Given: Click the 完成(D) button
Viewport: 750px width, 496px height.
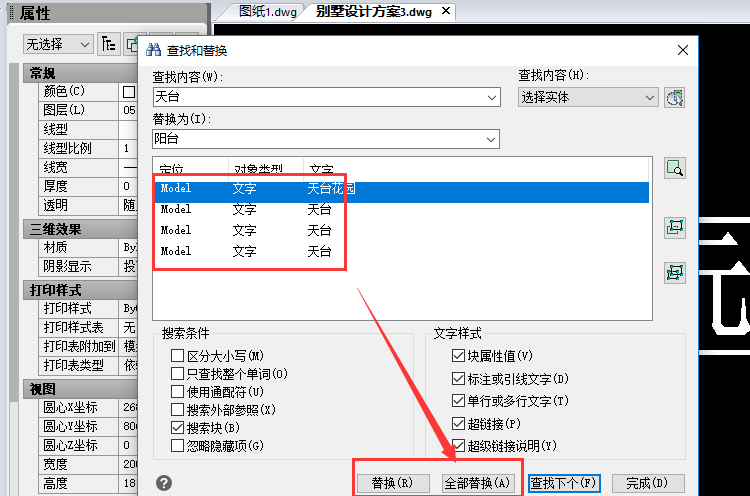Looking at the screenshot, I should tap(648, 483).
